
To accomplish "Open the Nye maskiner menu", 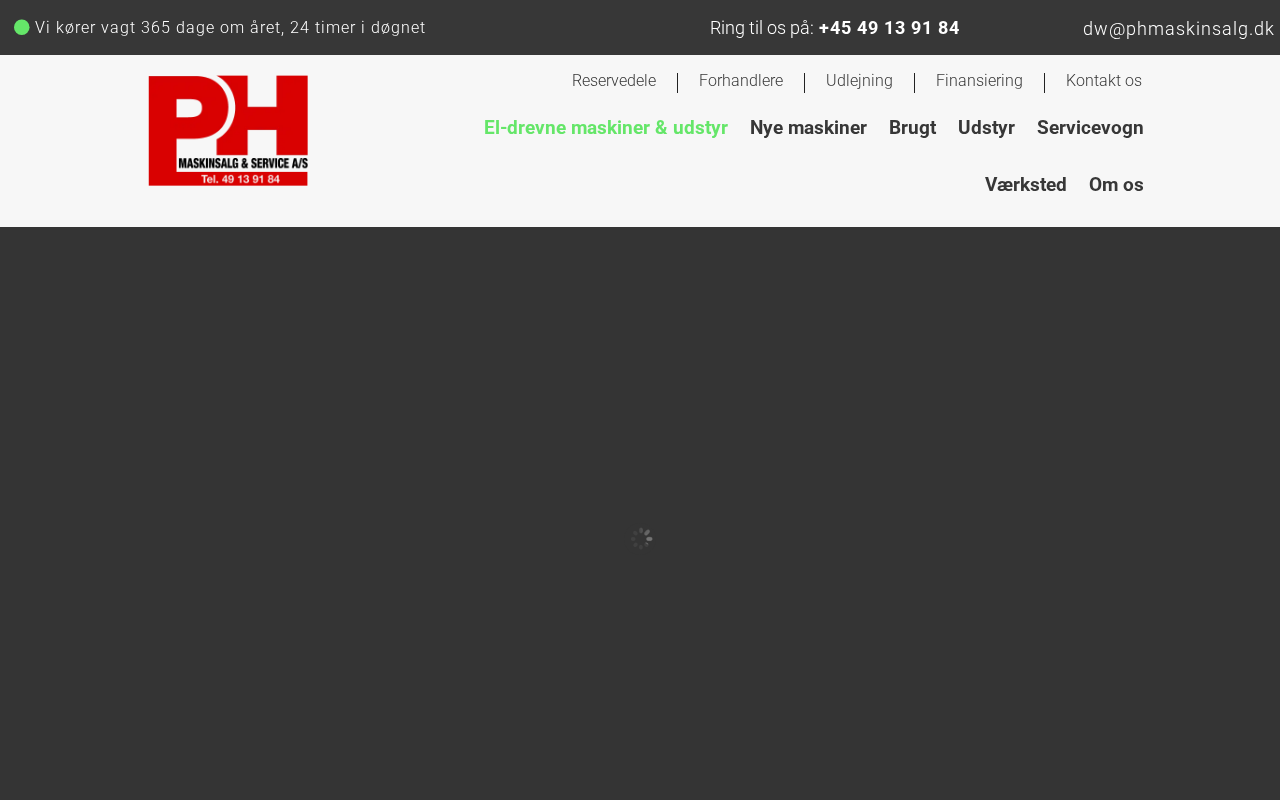I will [808, 128].
